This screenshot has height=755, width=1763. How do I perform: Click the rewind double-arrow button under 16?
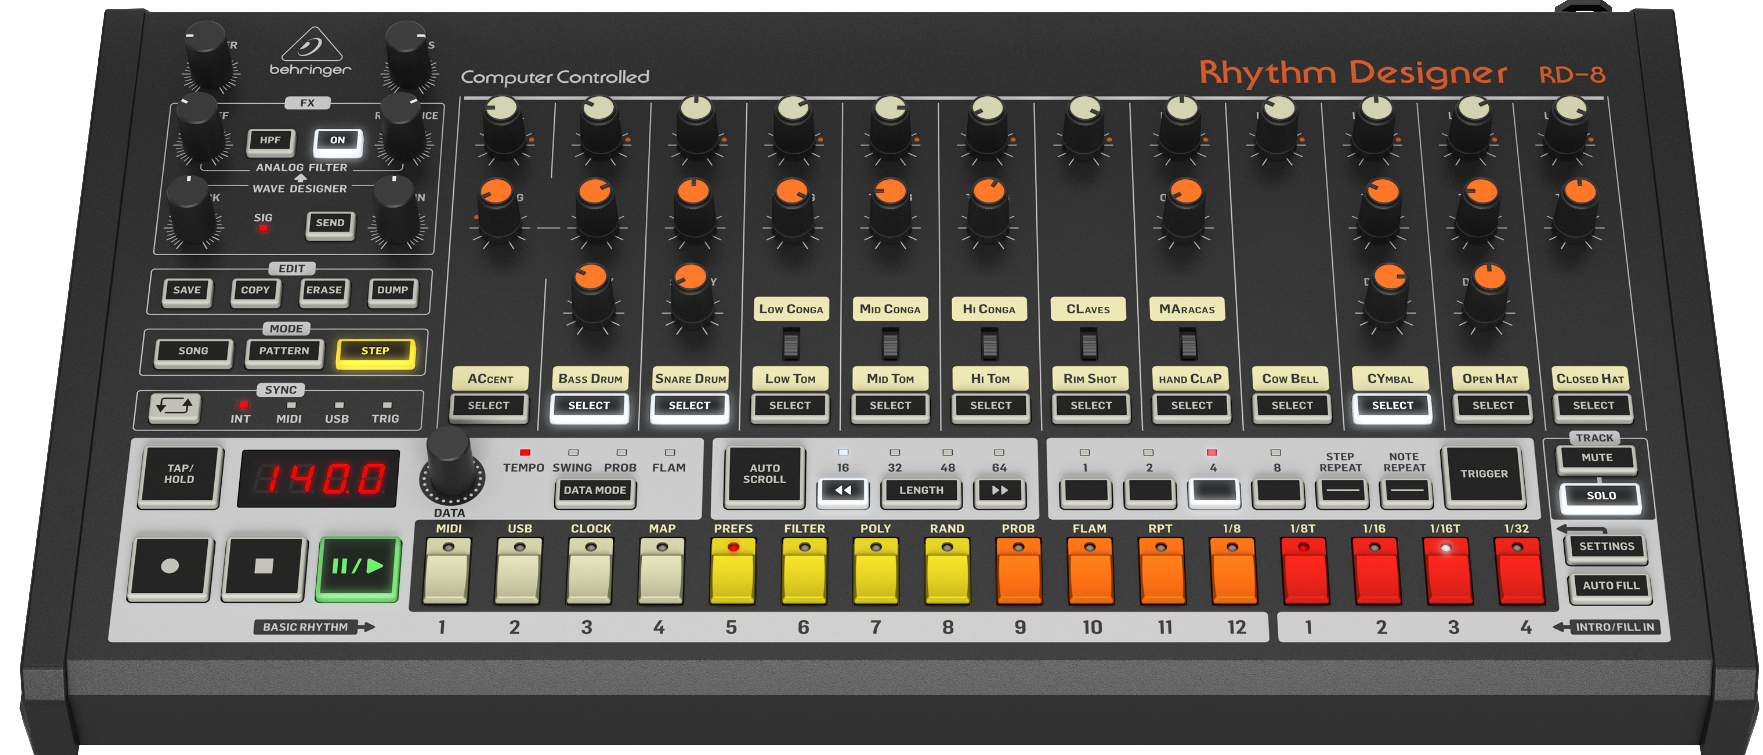point(842,490)
